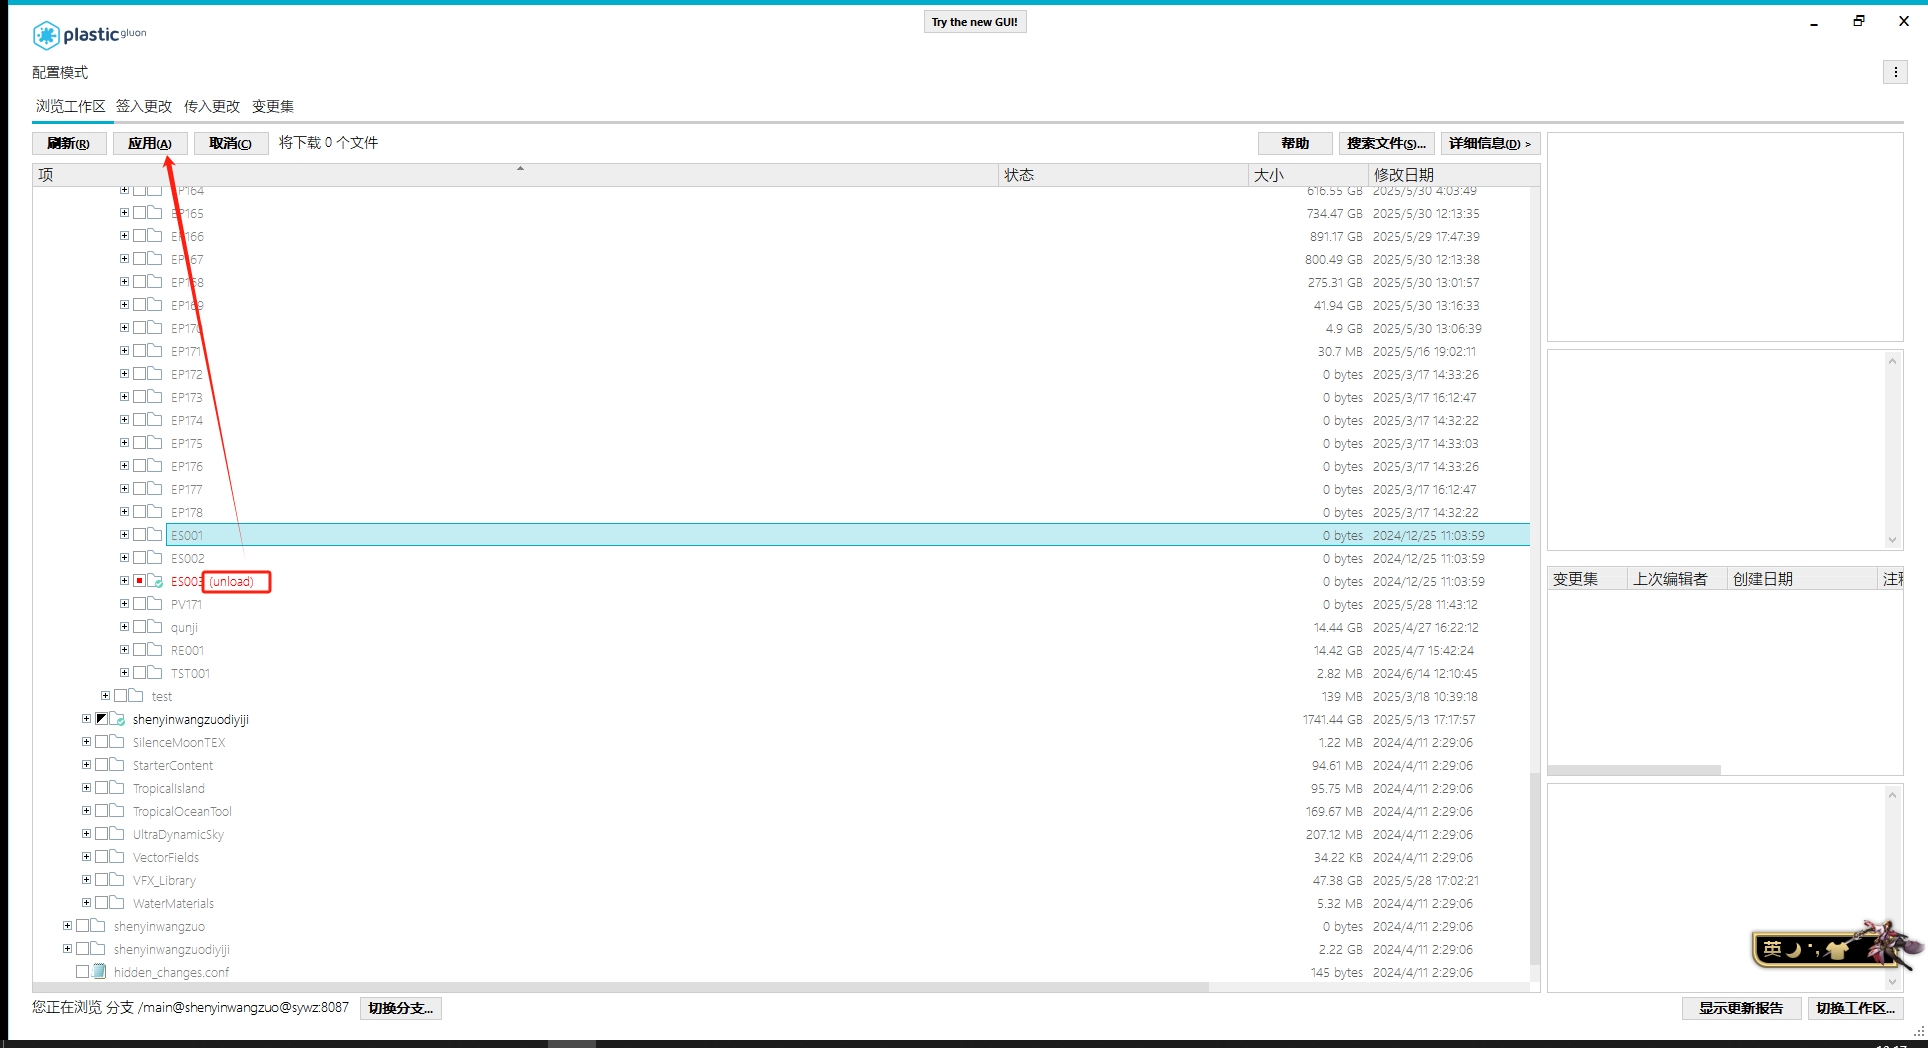This screenshot has height=1048, width=1928.
Task: Click the horizontal scrollbar under file tree
Action: (x=620, y=987)
